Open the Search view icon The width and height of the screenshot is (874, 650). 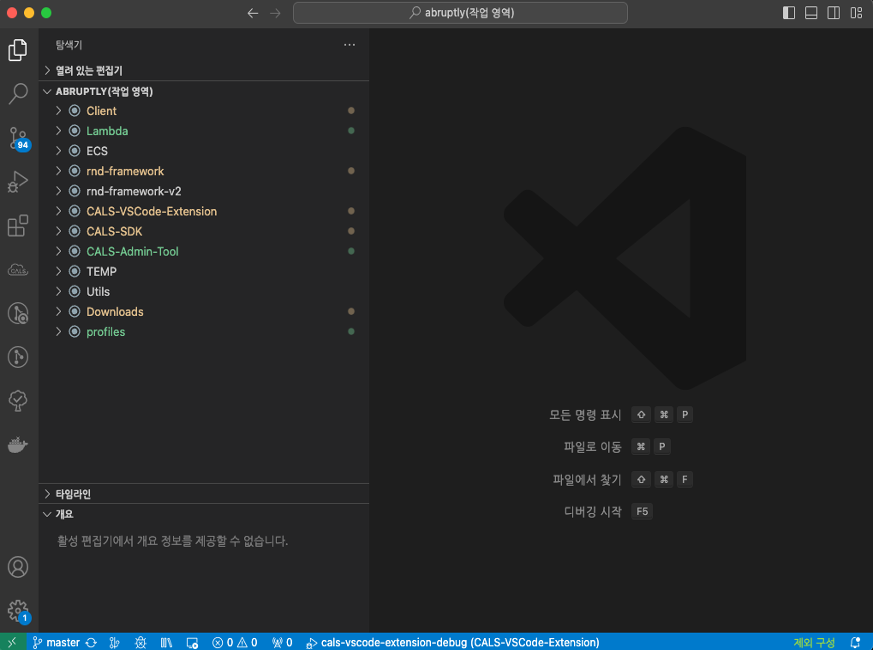[18, 94]
